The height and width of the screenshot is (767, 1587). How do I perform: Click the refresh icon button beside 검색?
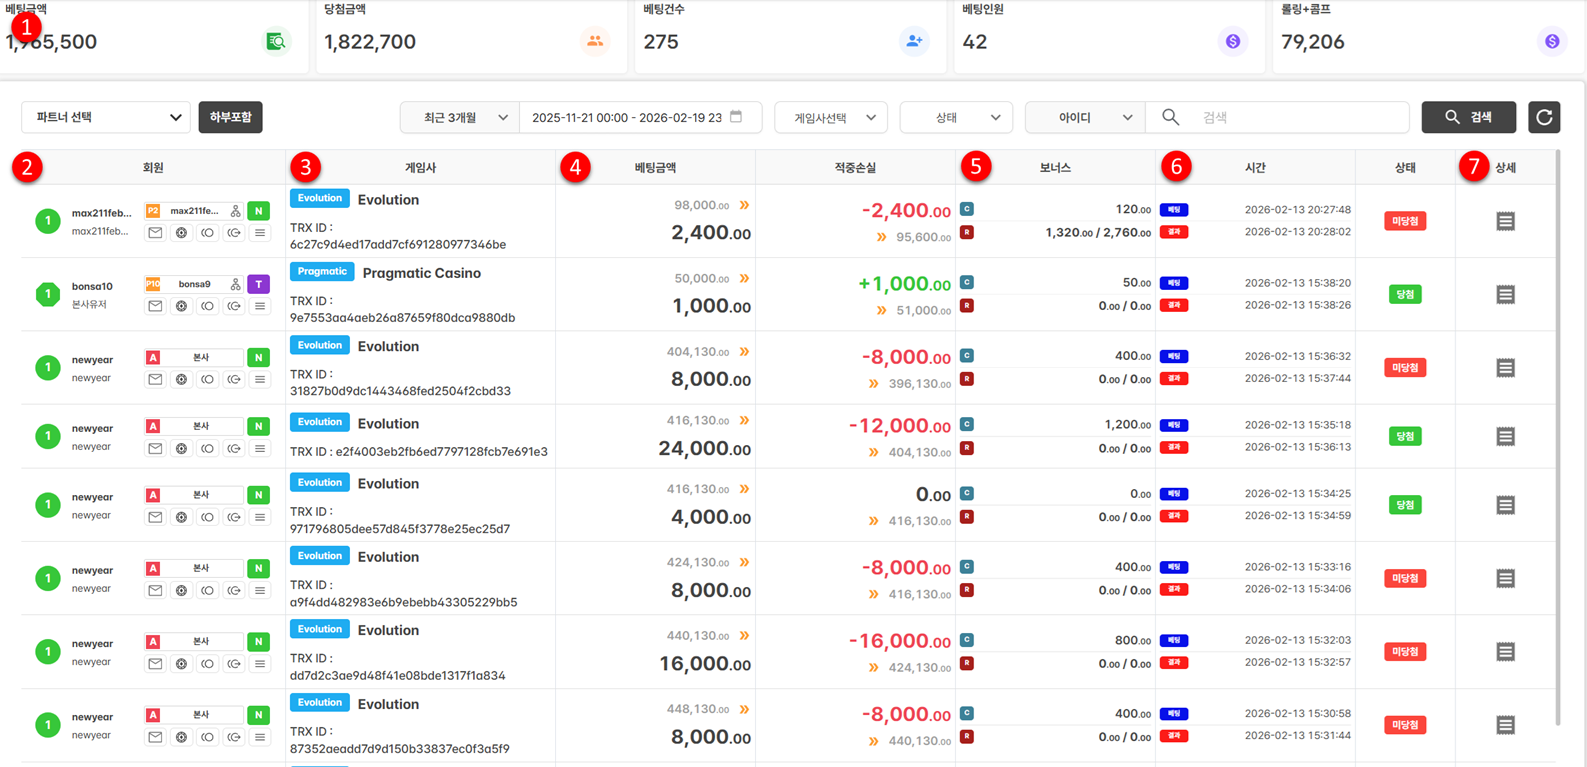pos(1544,117)
